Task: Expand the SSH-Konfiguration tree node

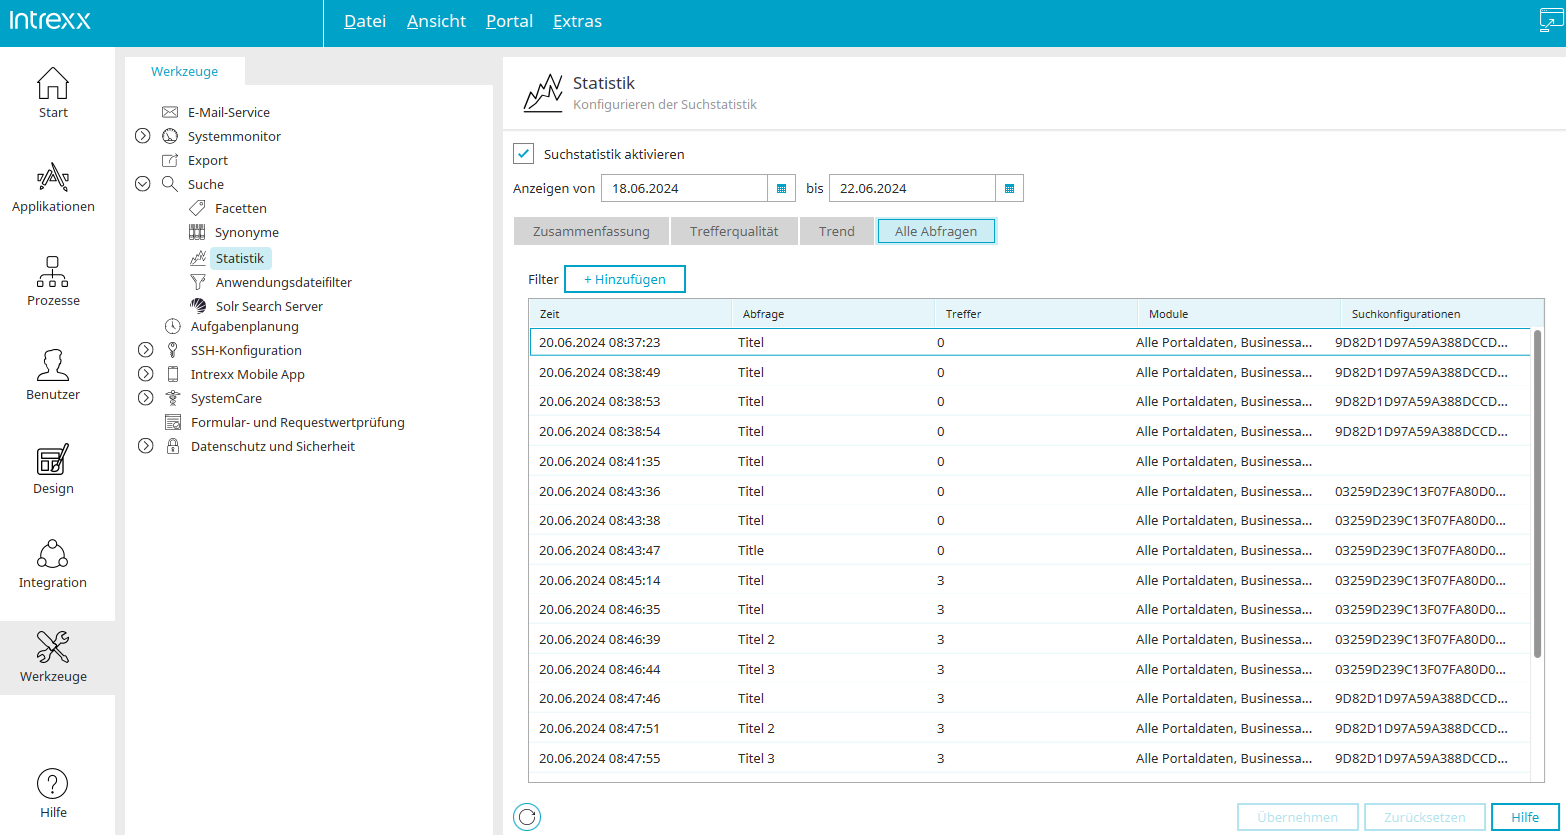Action: 146,350
